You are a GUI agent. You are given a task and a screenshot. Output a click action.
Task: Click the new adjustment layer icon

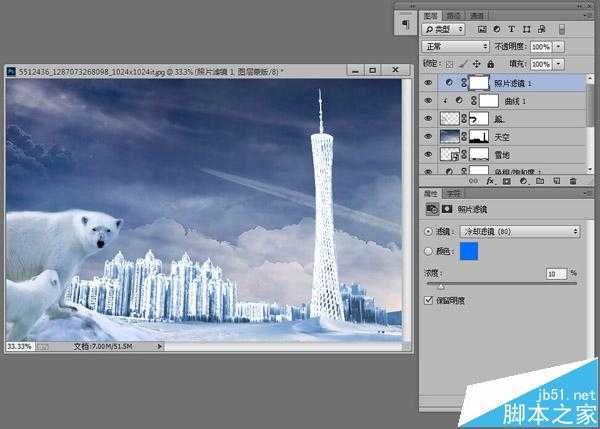[x=523, y=181]
